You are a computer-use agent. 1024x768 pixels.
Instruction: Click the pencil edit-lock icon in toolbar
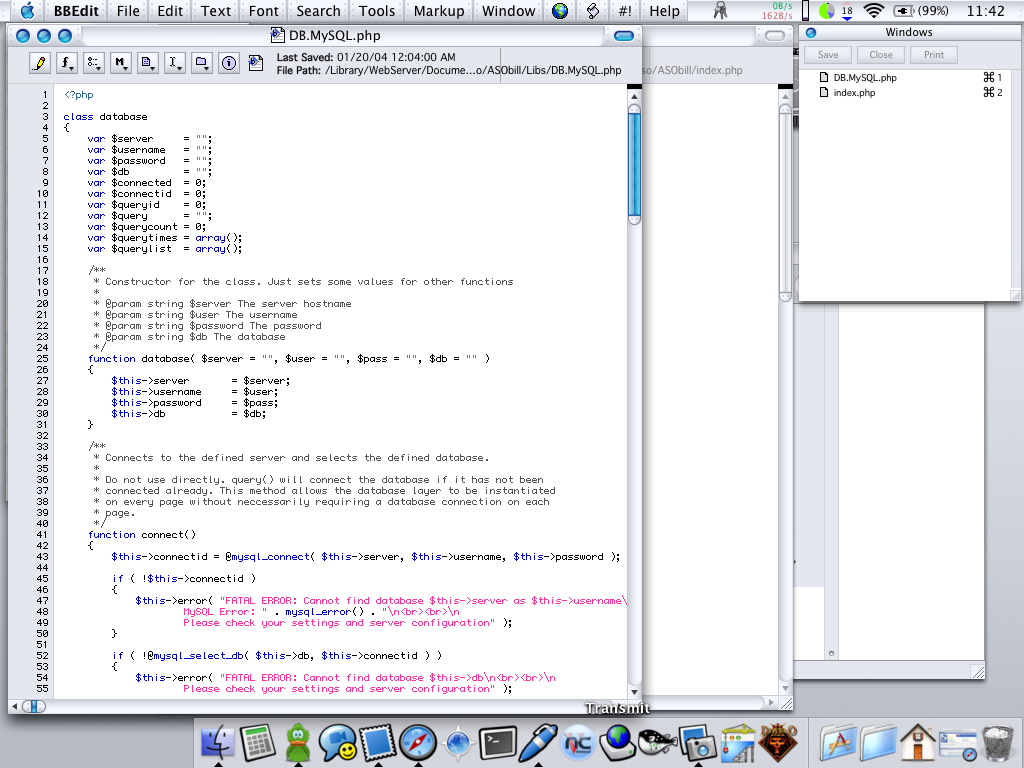pyautogui.click(x=39, y=63)
